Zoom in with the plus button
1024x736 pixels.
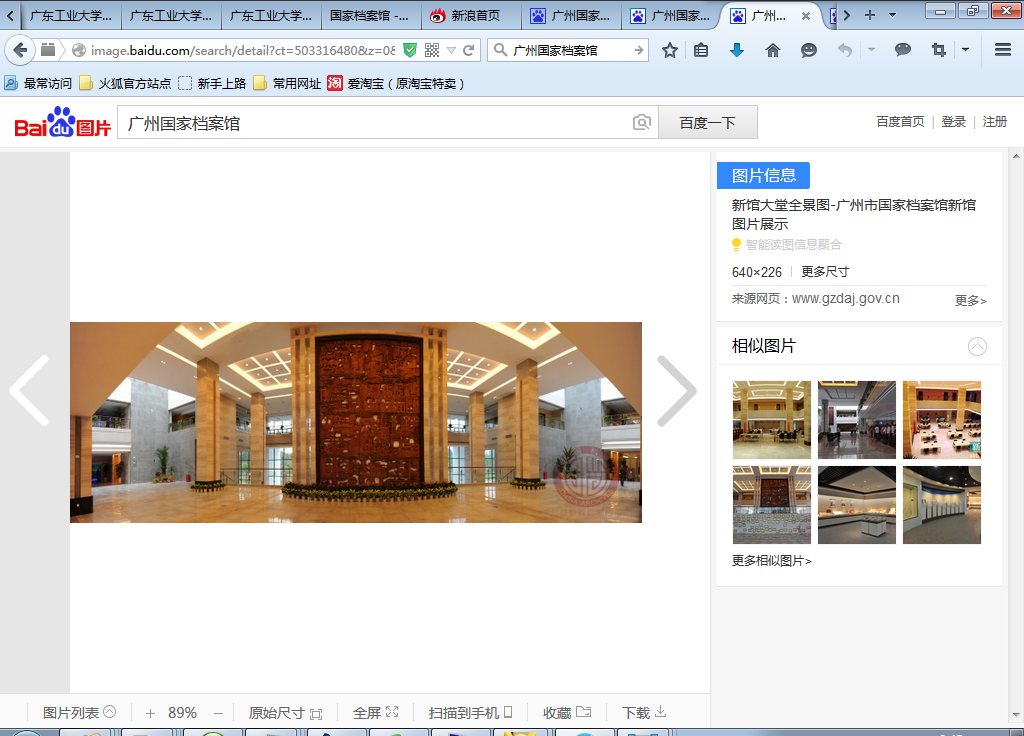coord(150,713)
